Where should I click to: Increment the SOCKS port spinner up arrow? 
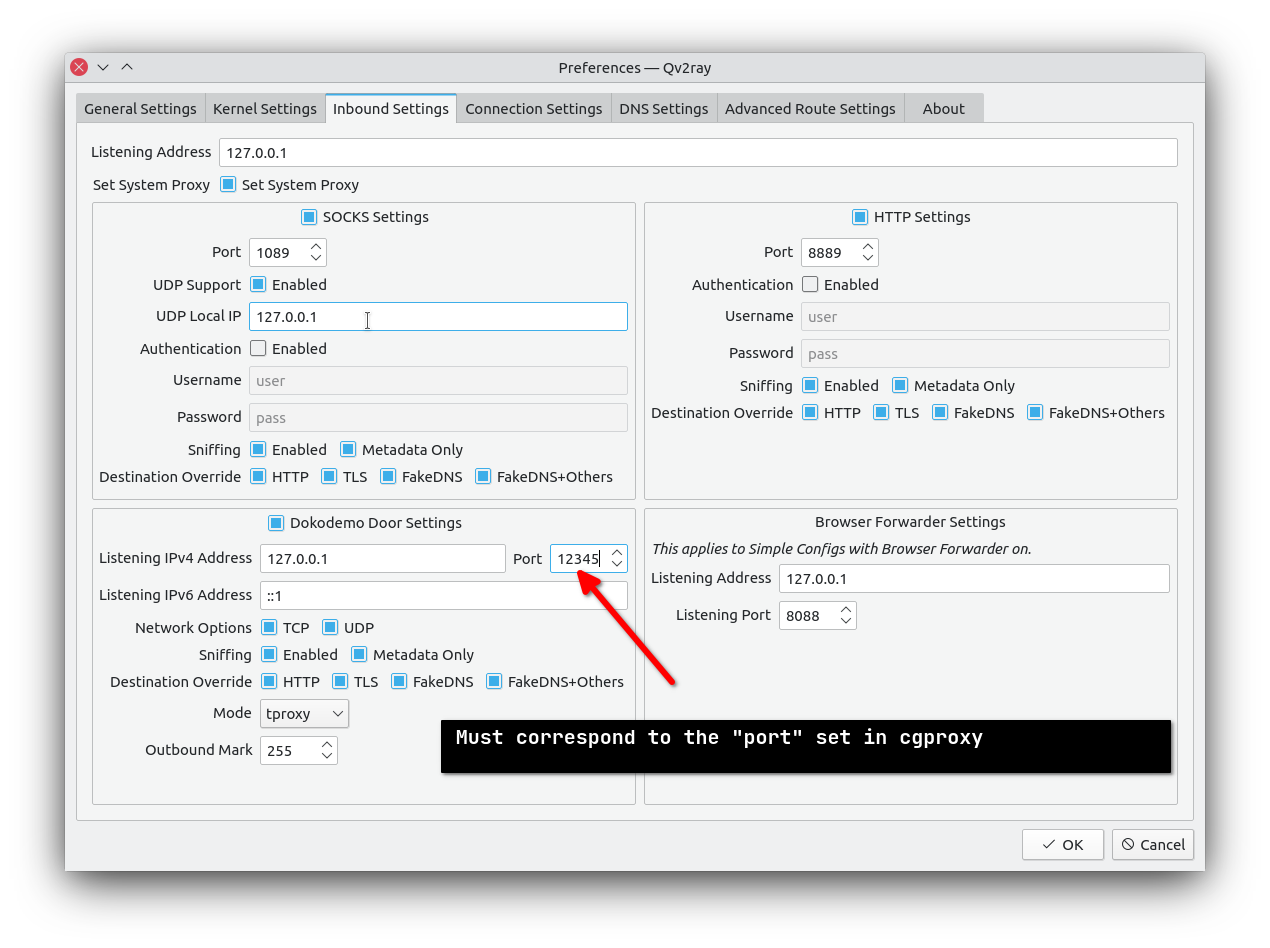[316, 246]
